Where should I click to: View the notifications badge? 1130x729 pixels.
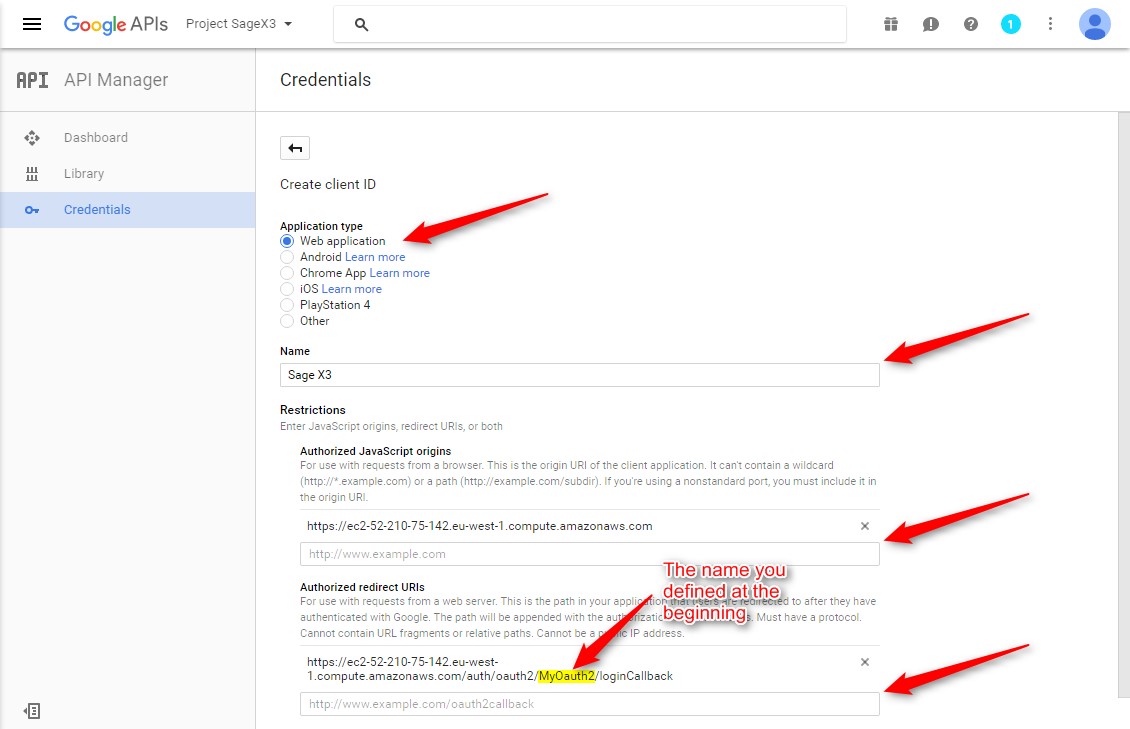click(1011, 24)
